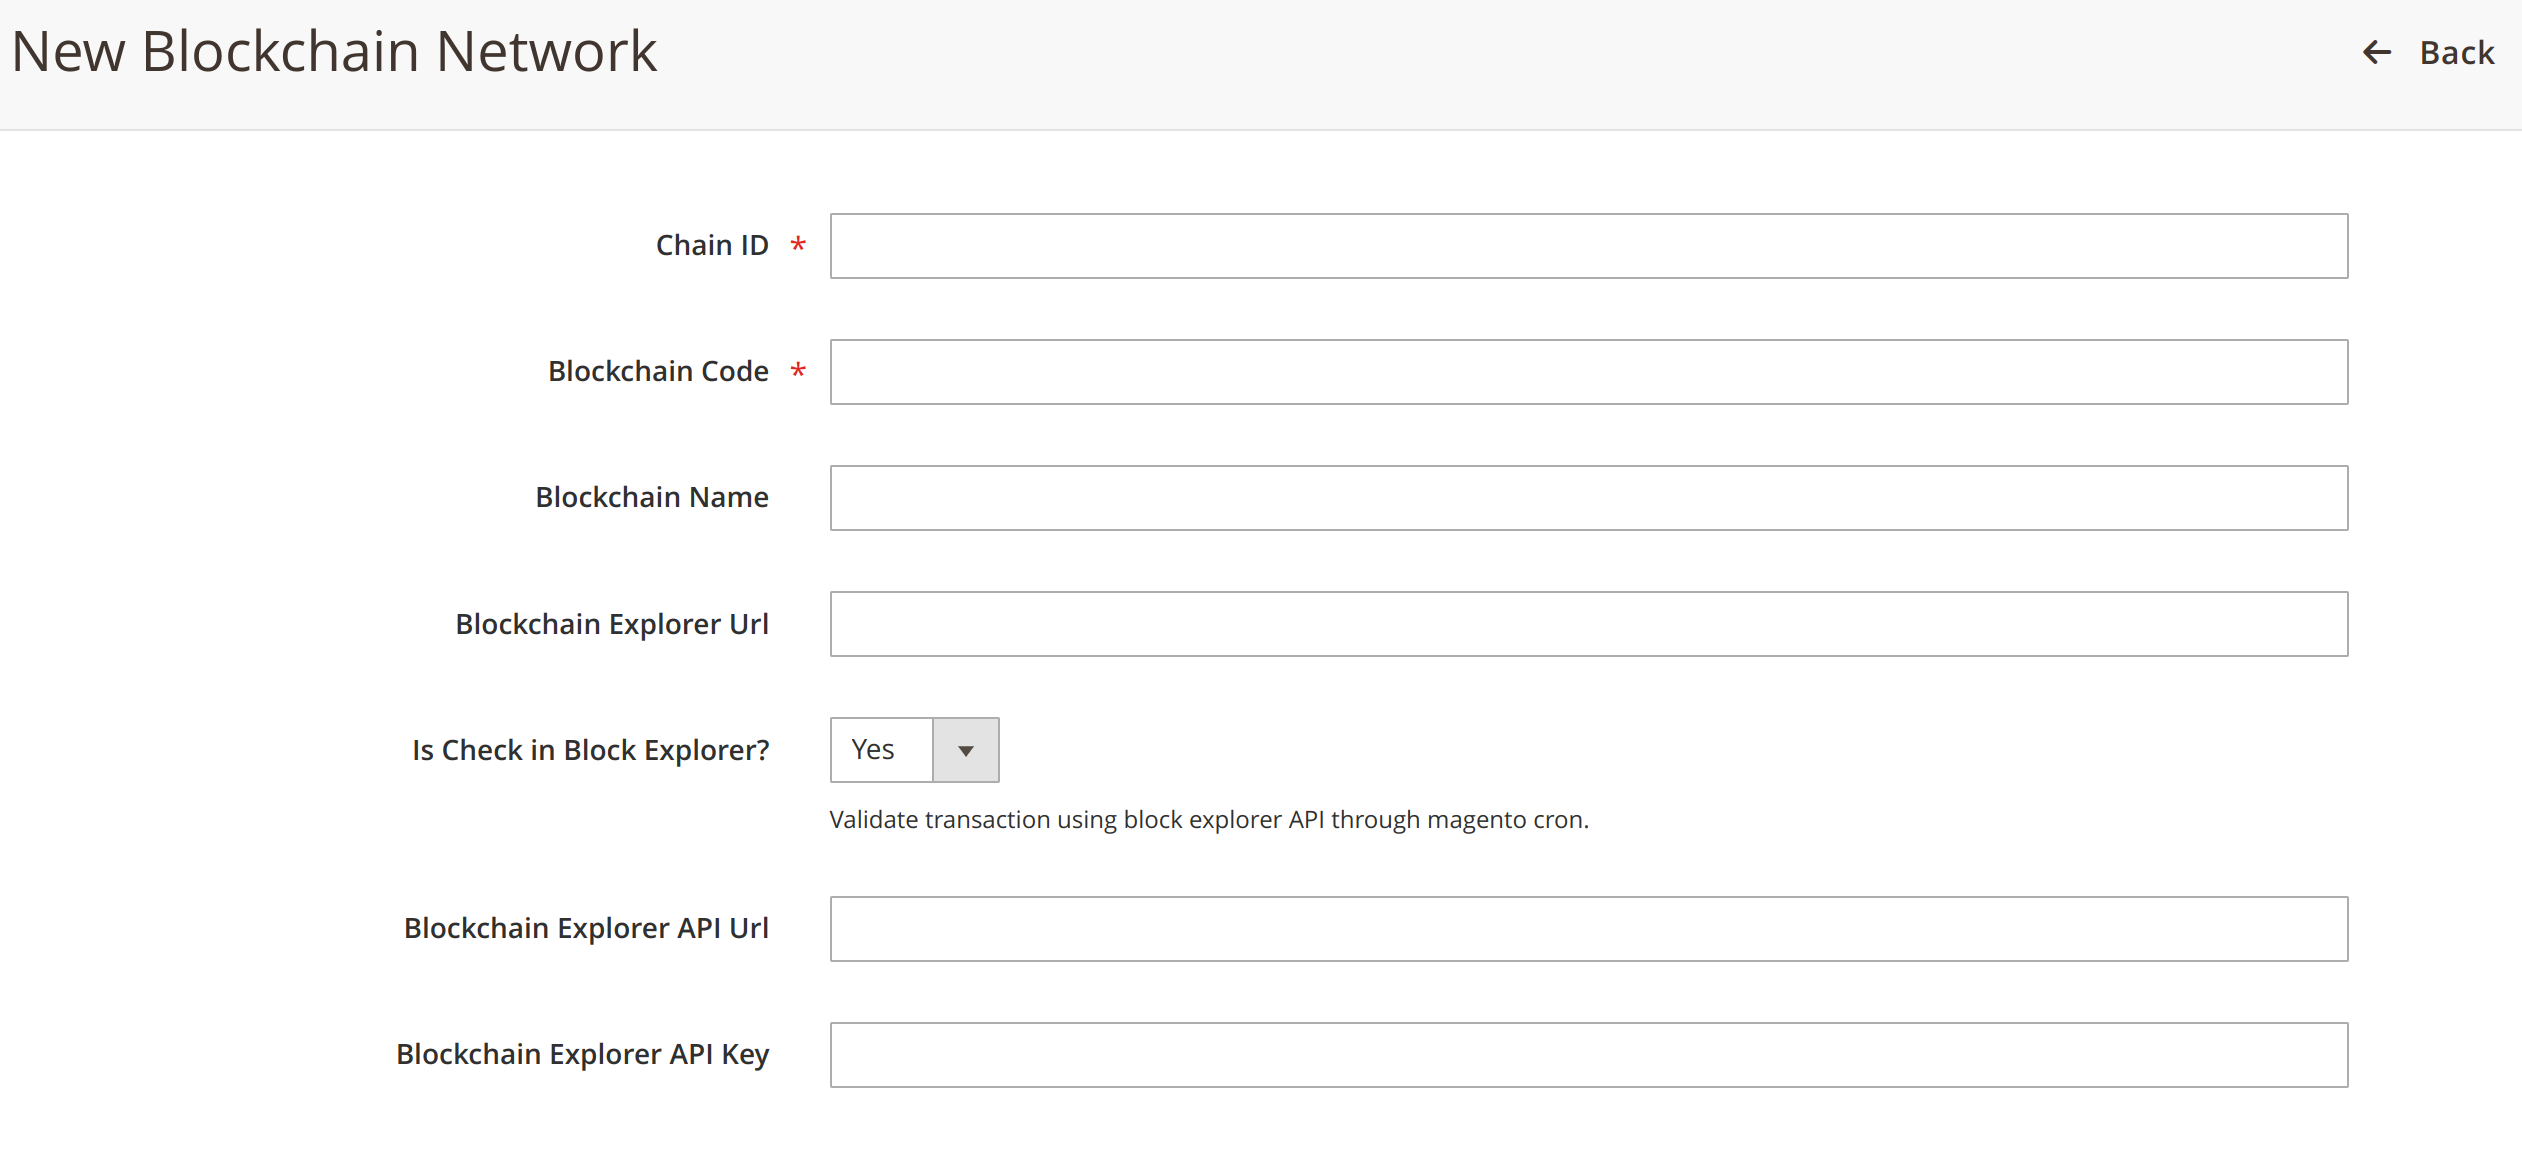Screen dimensions: 2522x1160
Task: Focus the Chain ID input field
Action: click(1588, 246)
